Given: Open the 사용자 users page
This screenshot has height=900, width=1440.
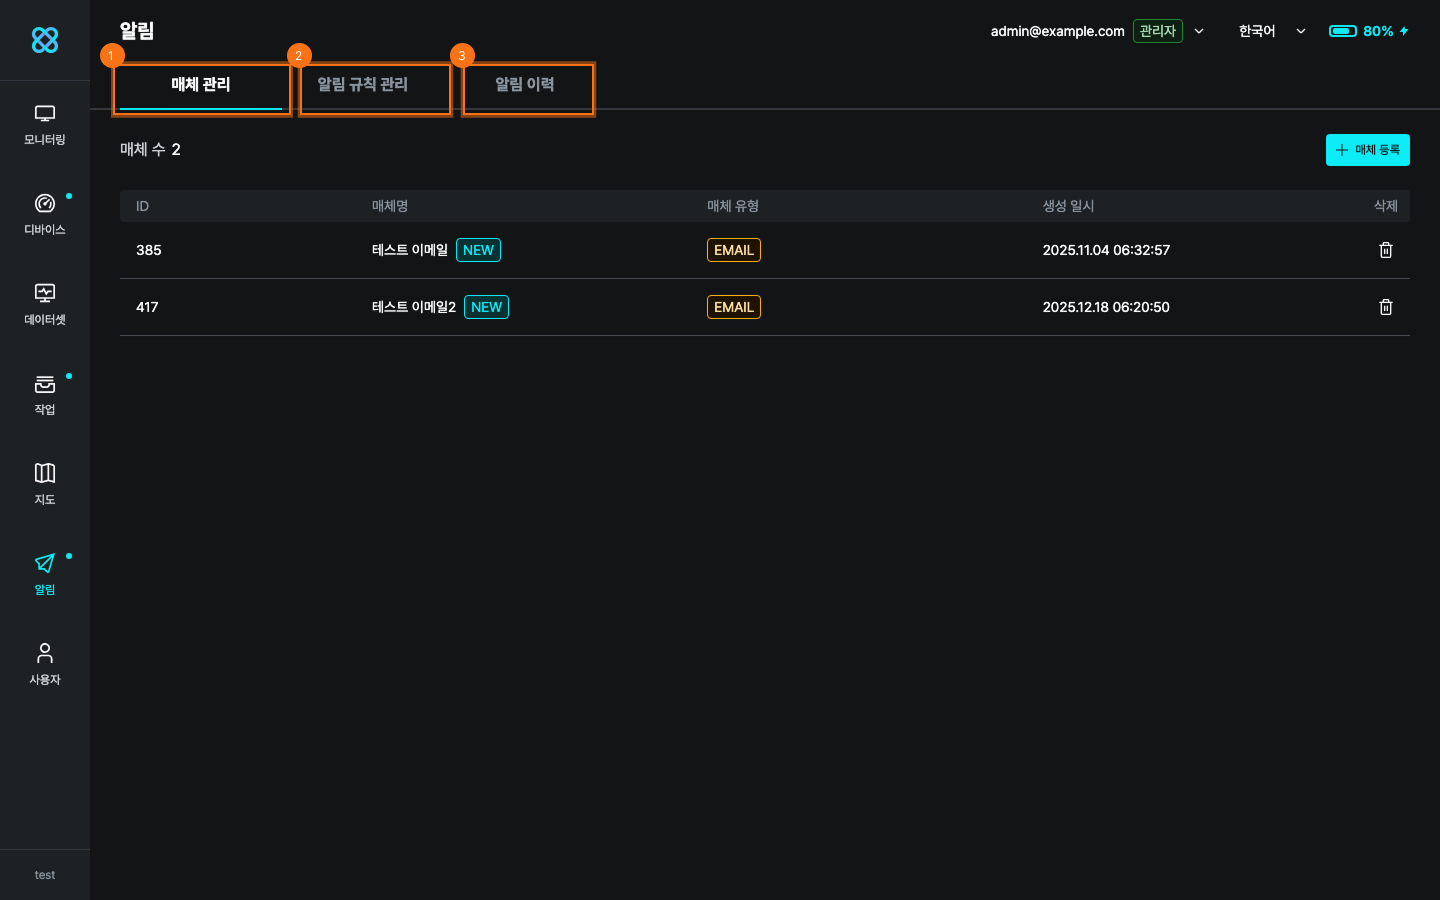Looking at the screenshot, I should (x=45, y=664).
